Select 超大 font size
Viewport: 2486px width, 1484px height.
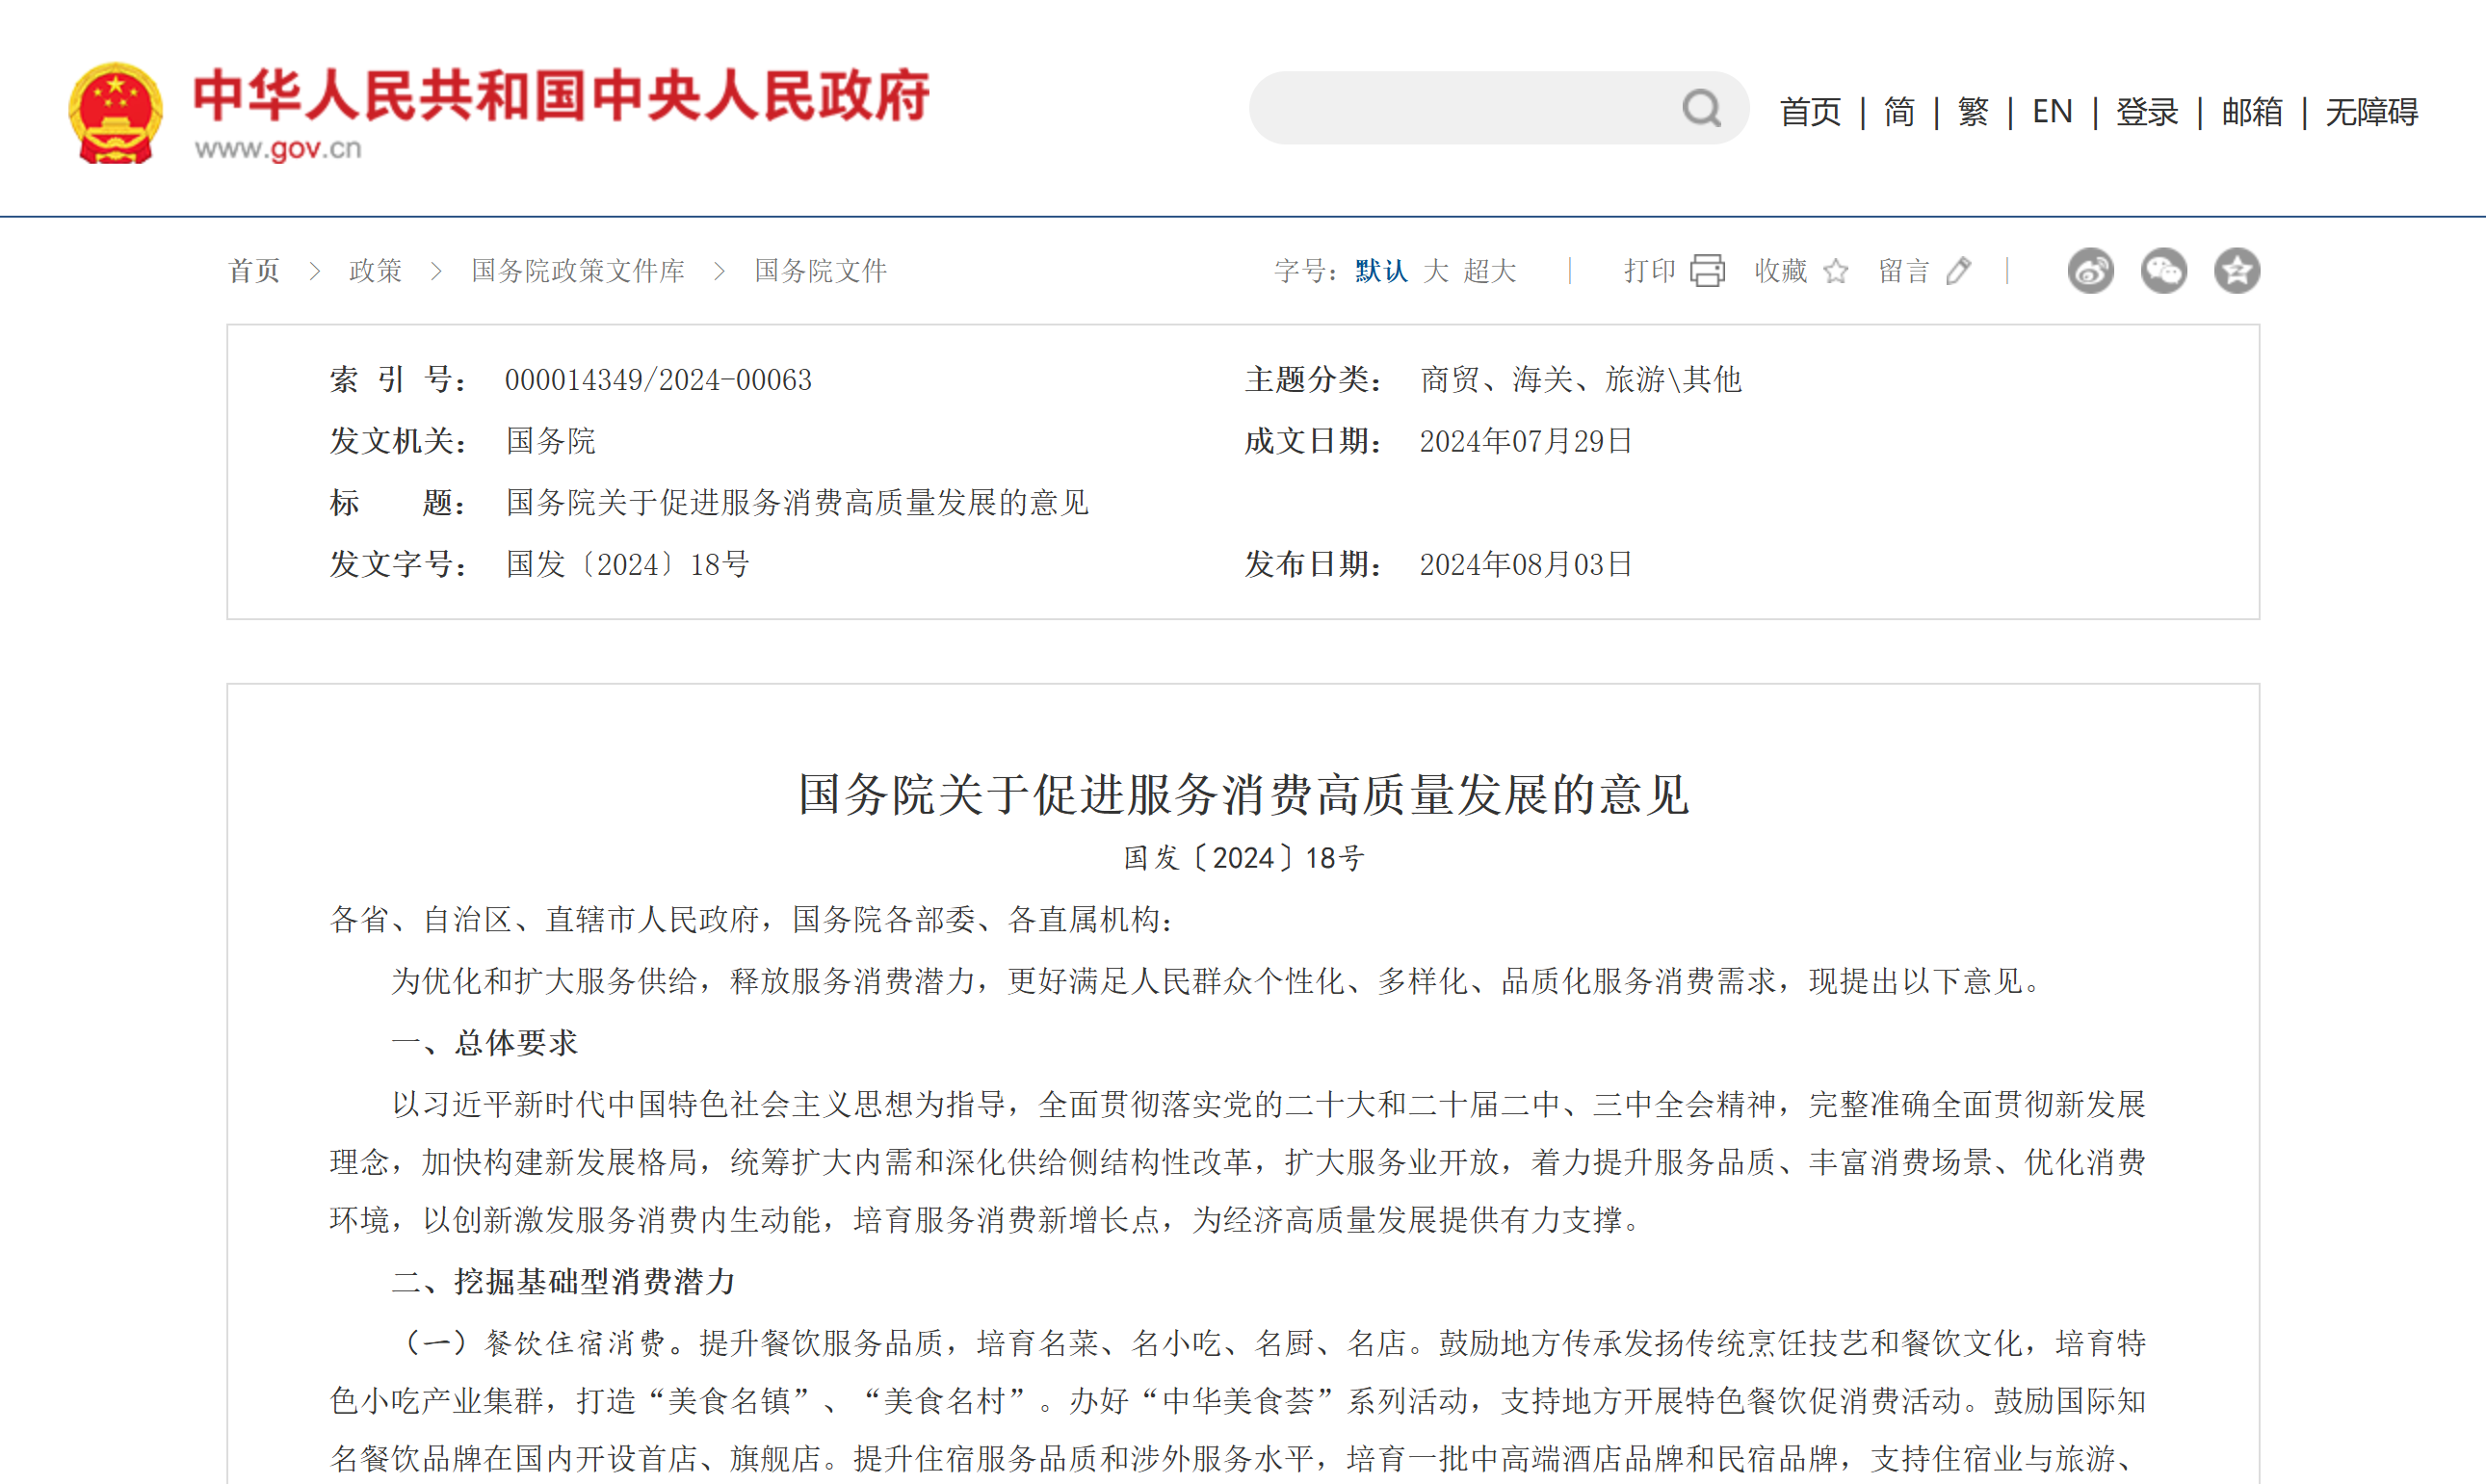1490,271
